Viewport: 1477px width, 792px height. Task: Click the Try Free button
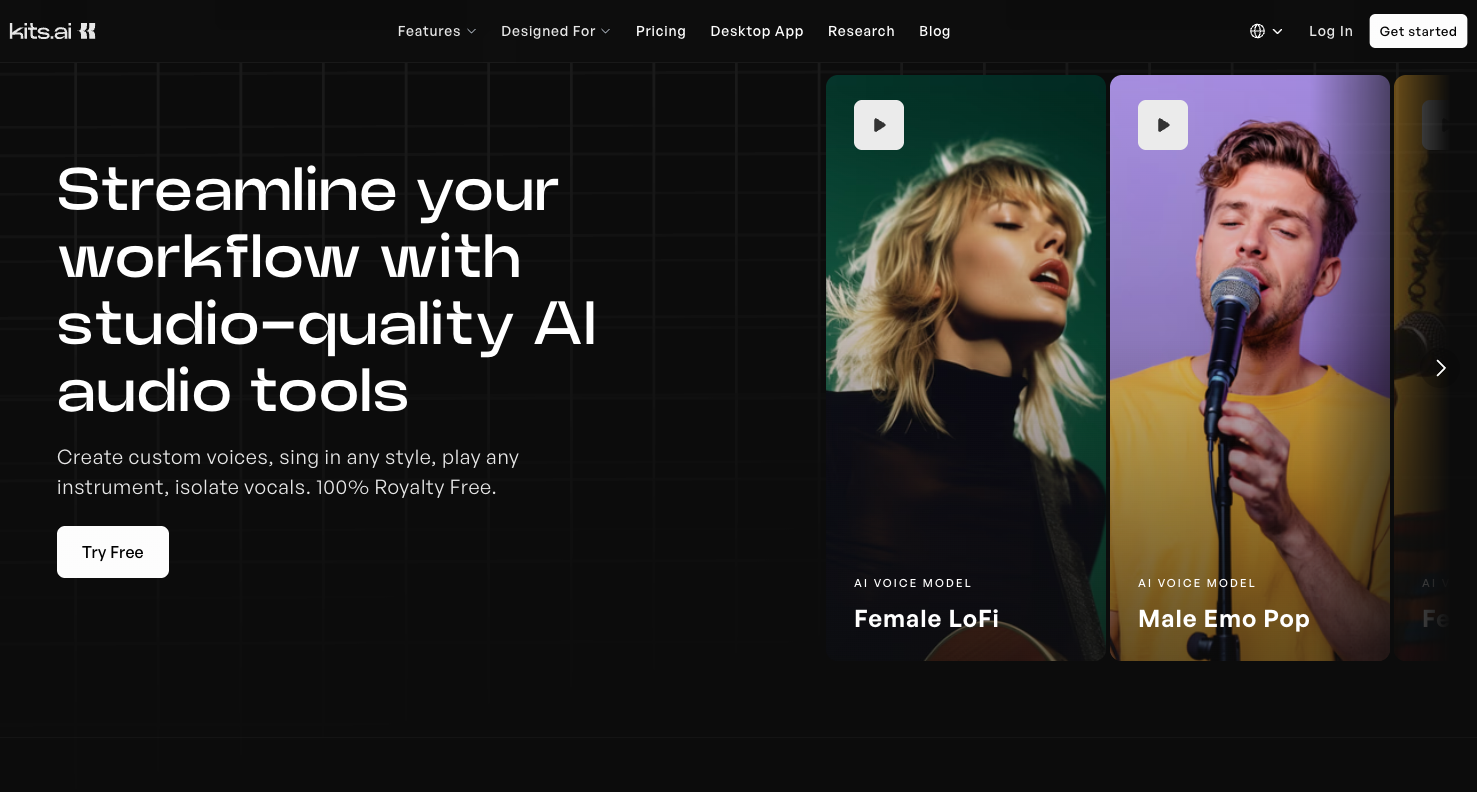pyautogui.click(x=113, y=552)
